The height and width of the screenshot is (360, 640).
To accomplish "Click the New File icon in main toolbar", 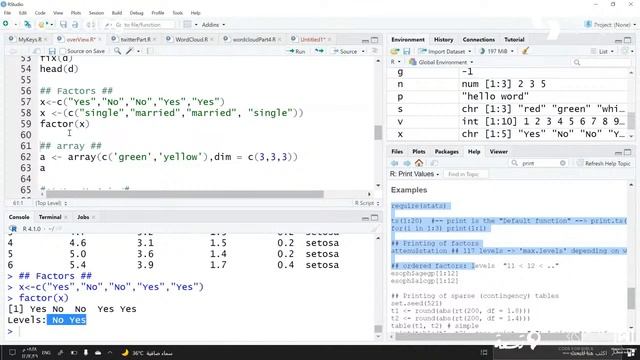I will (x=6, y=24).
